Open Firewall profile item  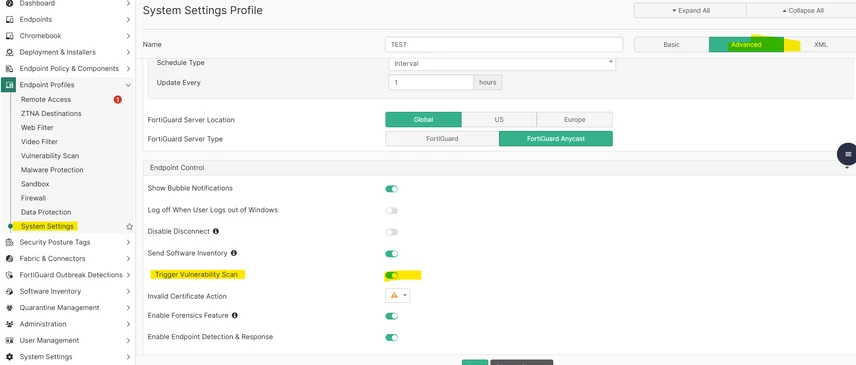(x=33, y=198)
